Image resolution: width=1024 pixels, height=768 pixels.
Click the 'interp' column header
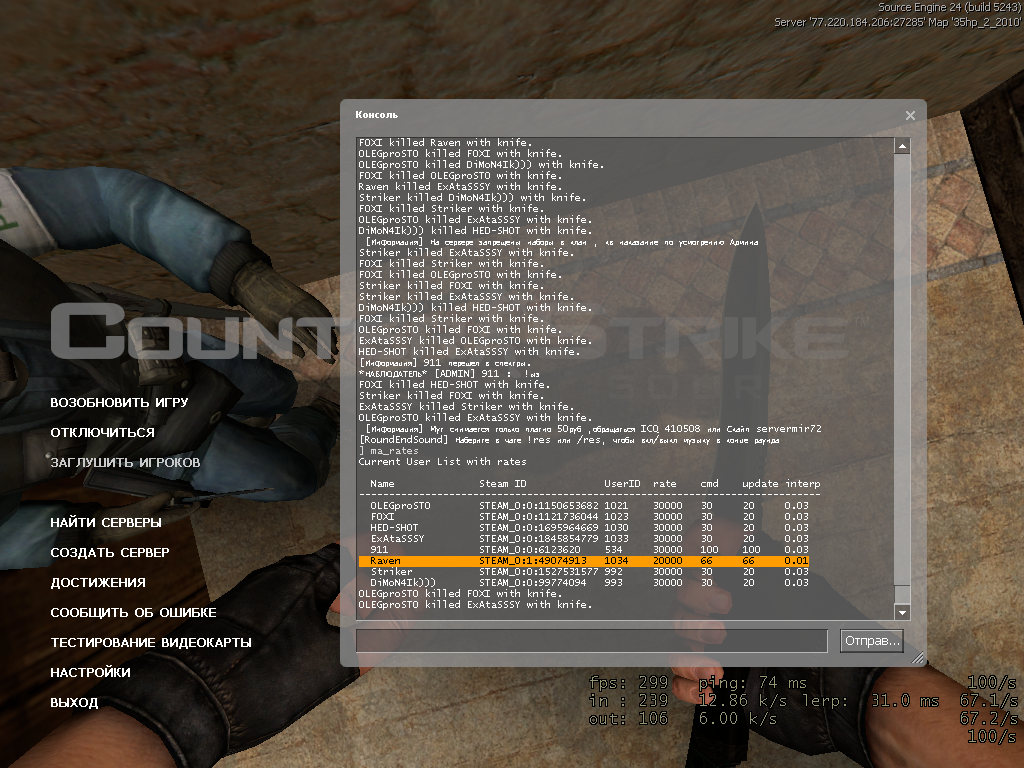tap(803, 484)
